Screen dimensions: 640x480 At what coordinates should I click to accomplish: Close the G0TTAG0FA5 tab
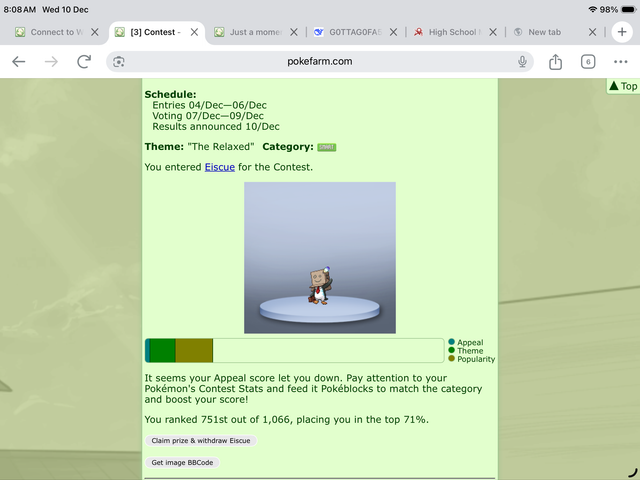tap(393, 32)
